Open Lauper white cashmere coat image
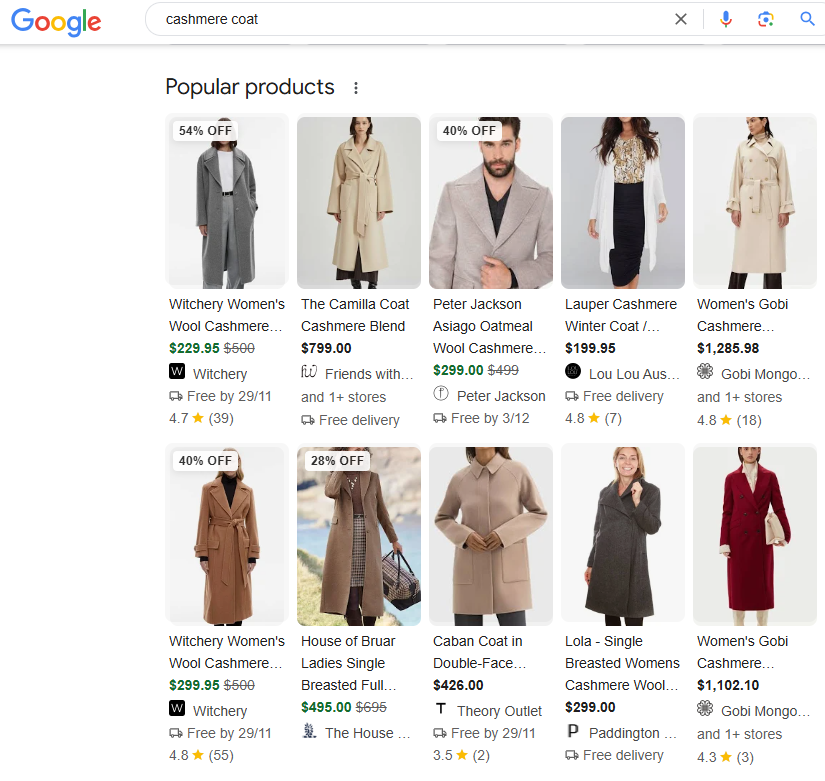This screenshot has width=825, height=781. click(623, 203)
